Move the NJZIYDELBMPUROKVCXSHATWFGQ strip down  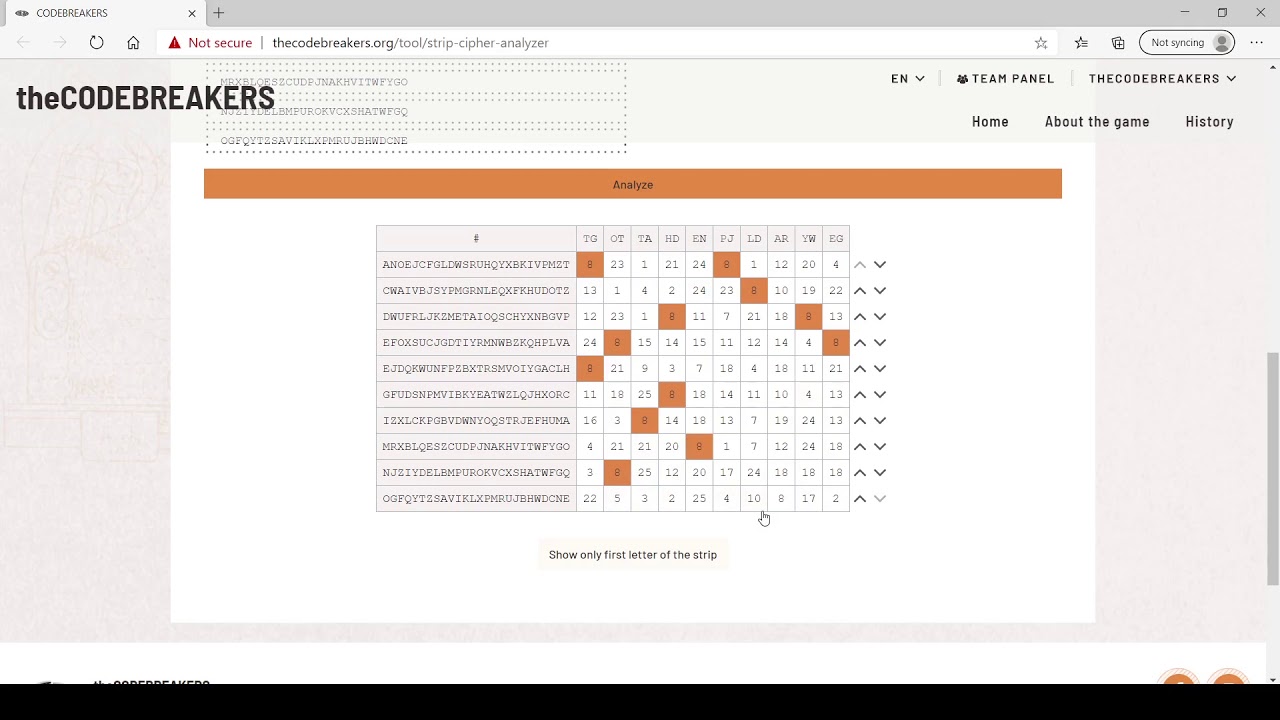(x=880, y=473)
